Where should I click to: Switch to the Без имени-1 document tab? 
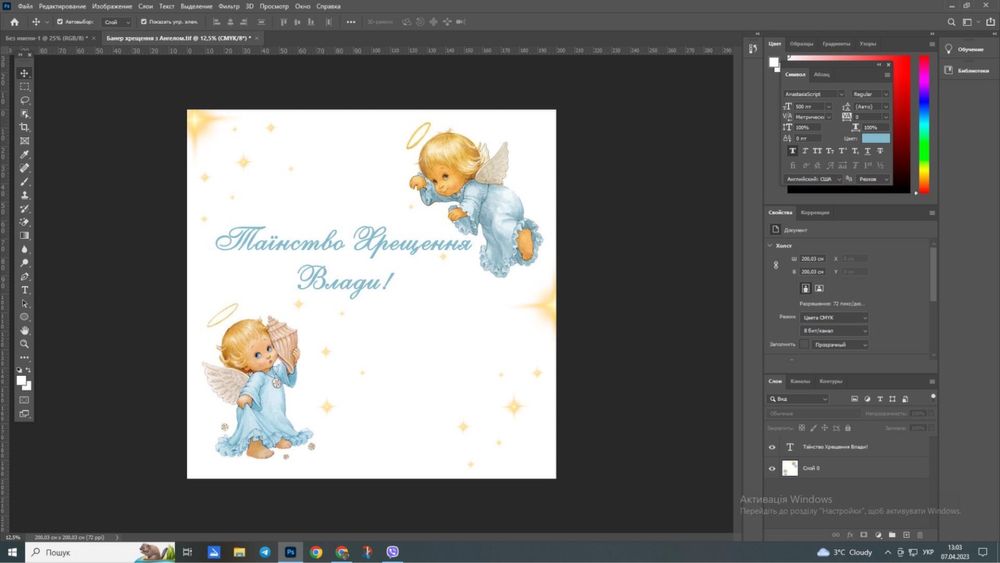pos(46,38)
